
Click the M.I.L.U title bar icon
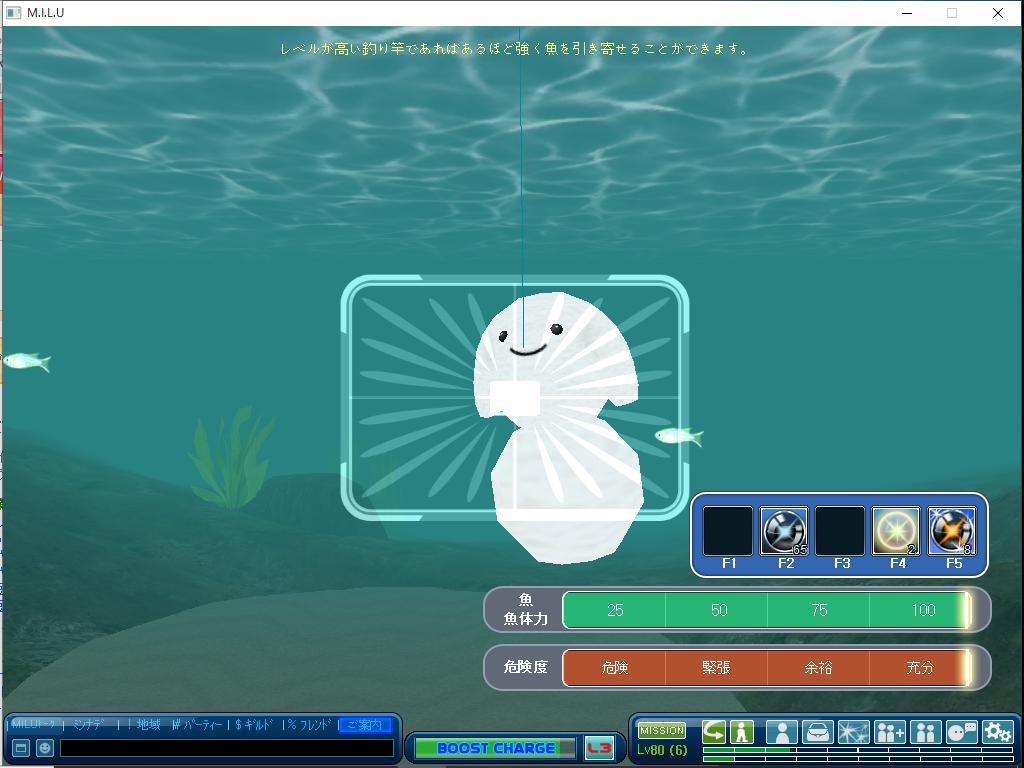tap(13, 12)
